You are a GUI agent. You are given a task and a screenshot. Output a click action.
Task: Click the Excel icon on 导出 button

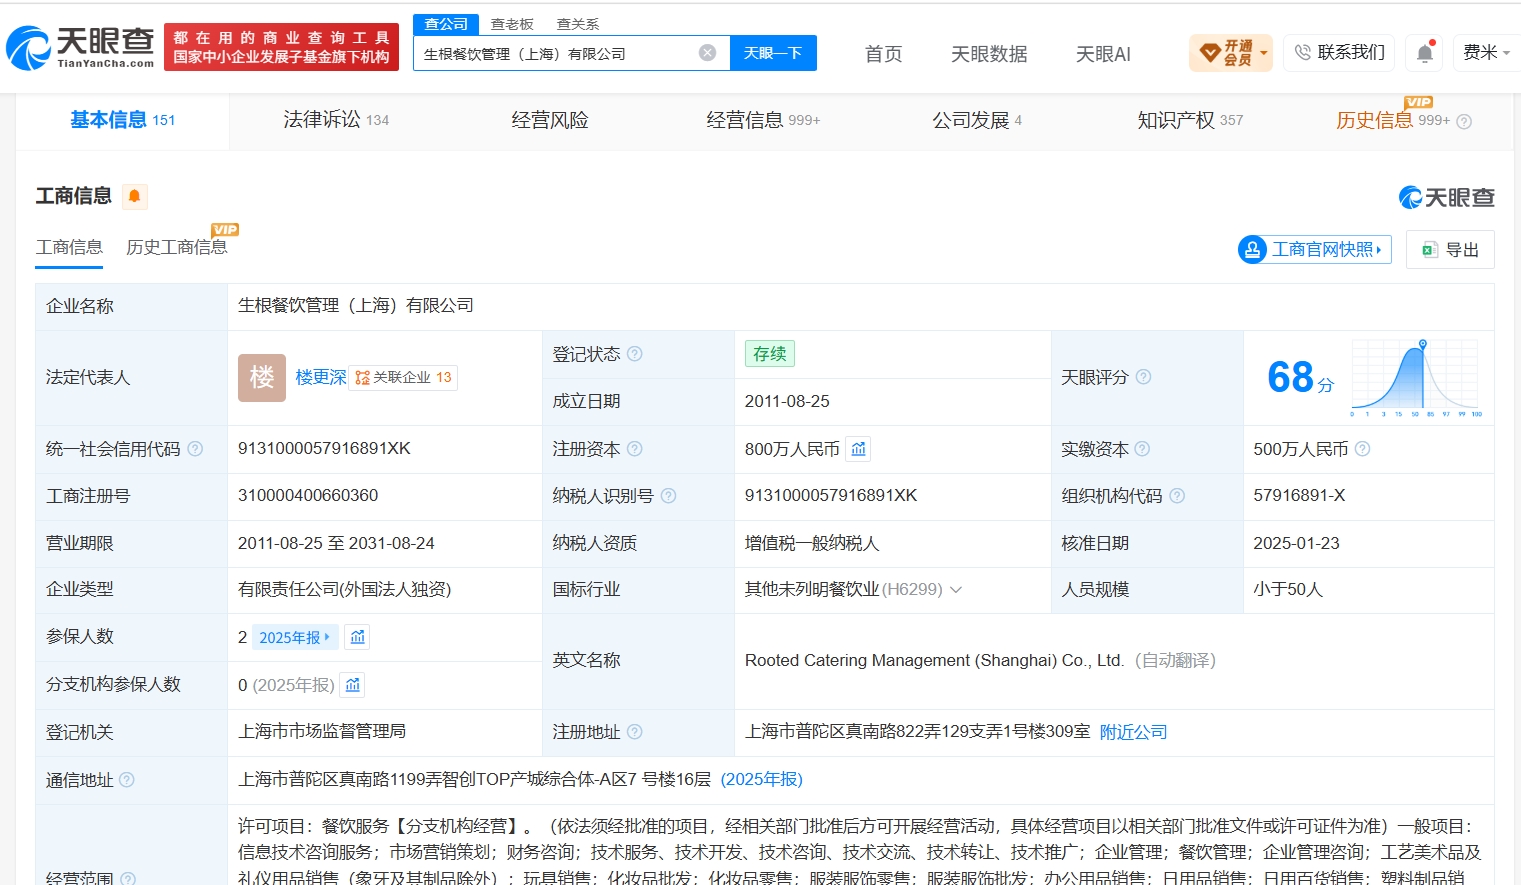click(1430, 250)
